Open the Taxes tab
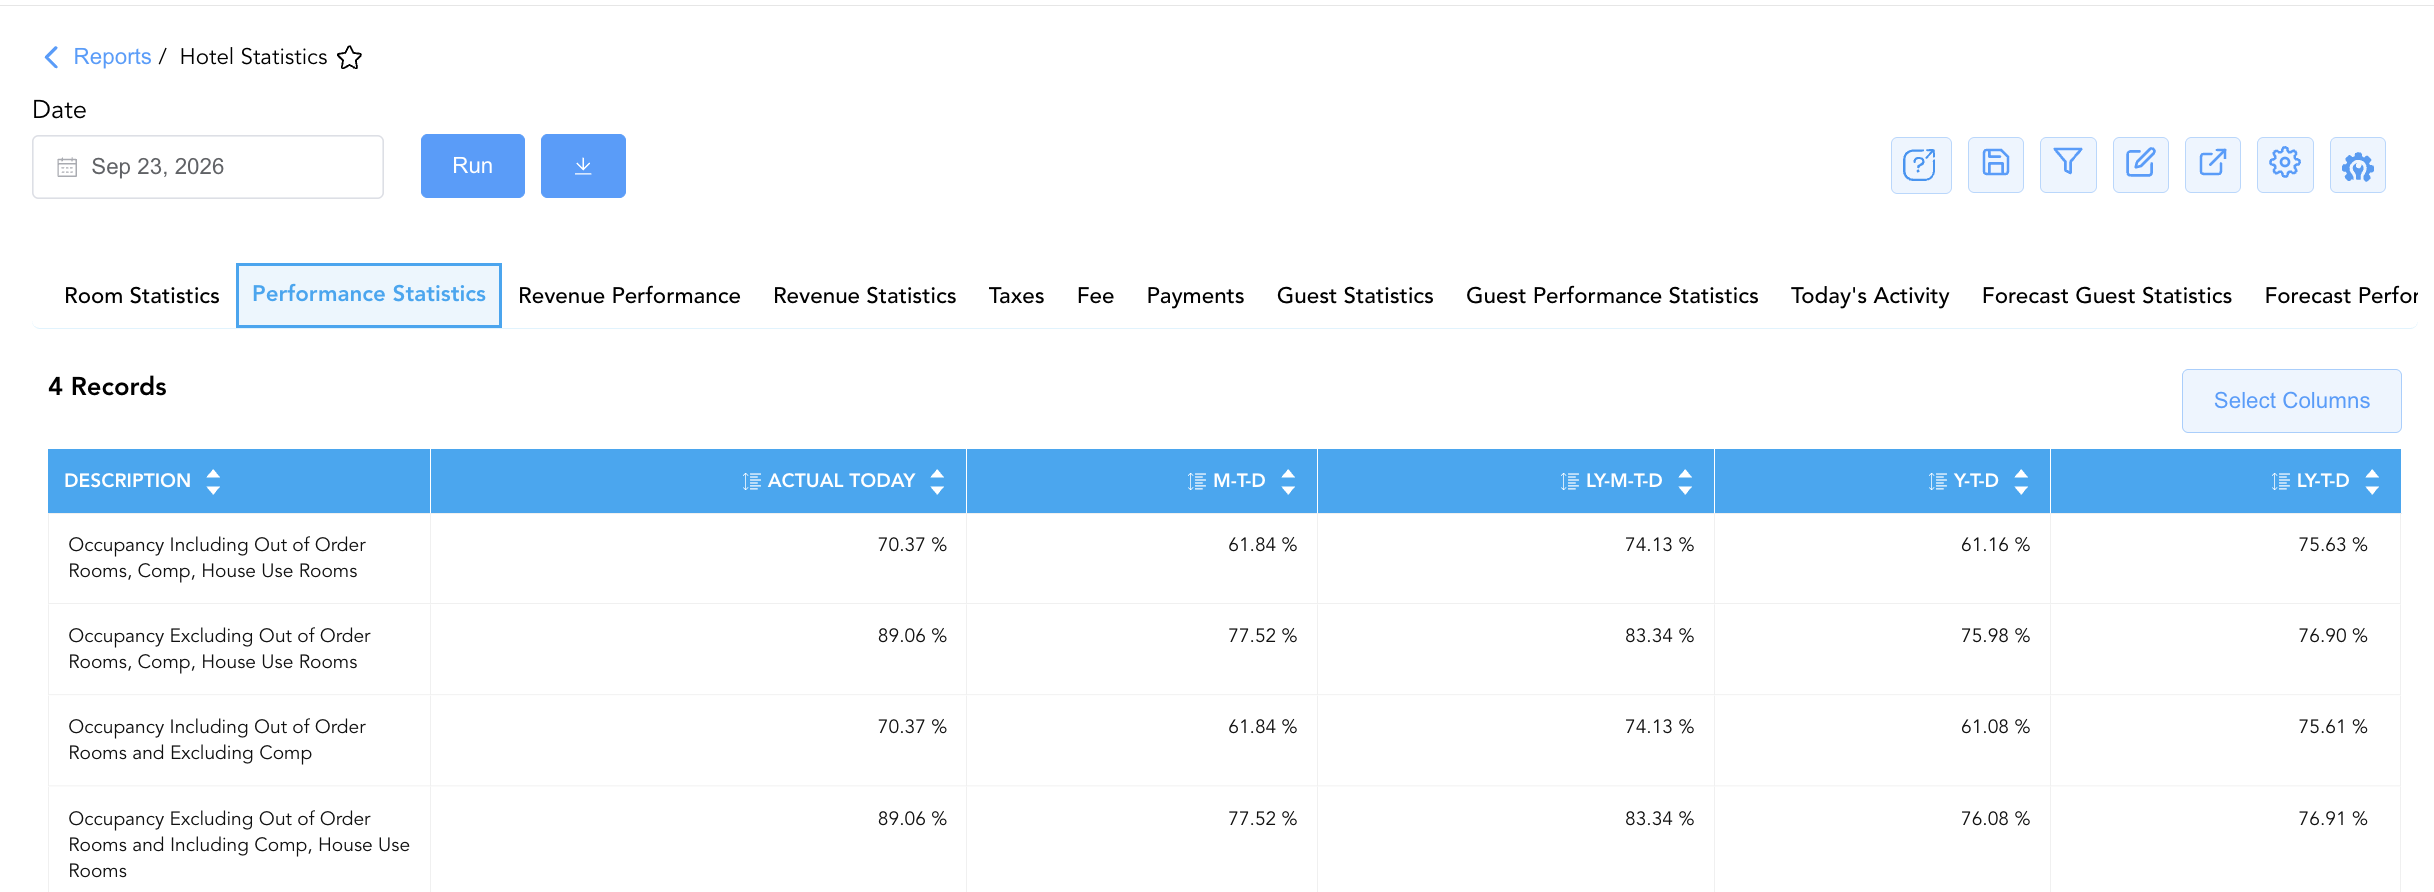 [x=1016, y=296]
